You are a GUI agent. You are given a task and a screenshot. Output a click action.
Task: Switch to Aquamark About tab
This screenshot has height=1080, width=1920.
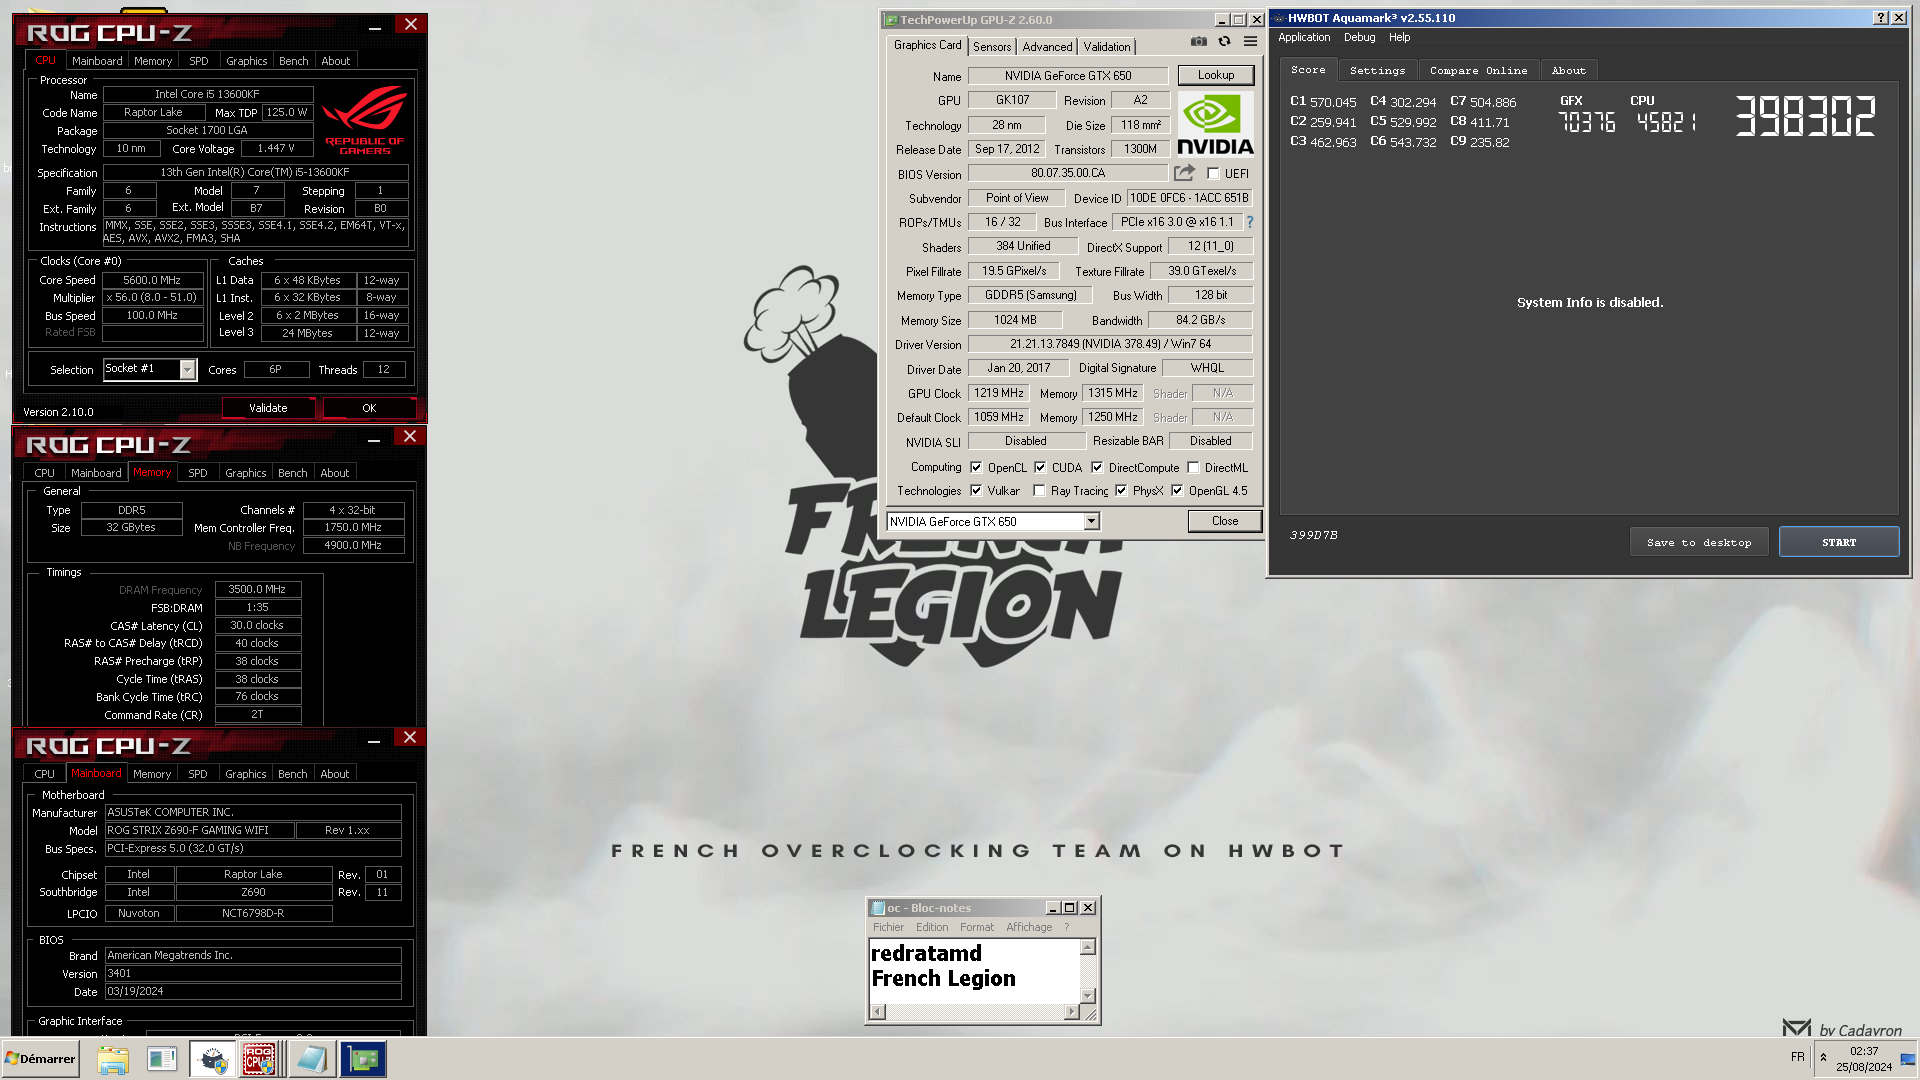point(1568,71)
